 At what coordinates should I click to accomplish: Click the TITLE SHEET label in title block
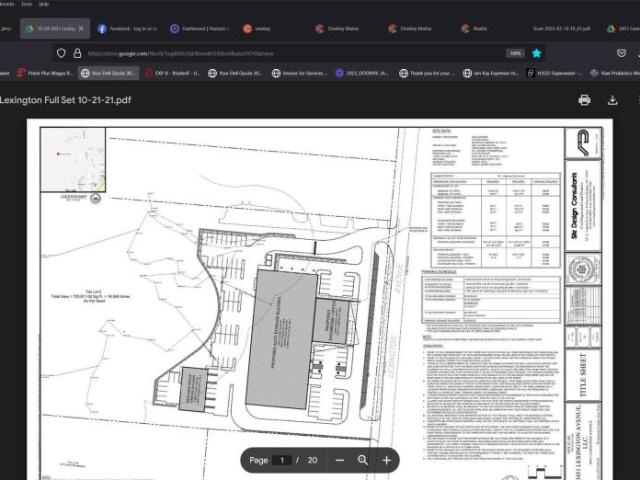point(583,375)
